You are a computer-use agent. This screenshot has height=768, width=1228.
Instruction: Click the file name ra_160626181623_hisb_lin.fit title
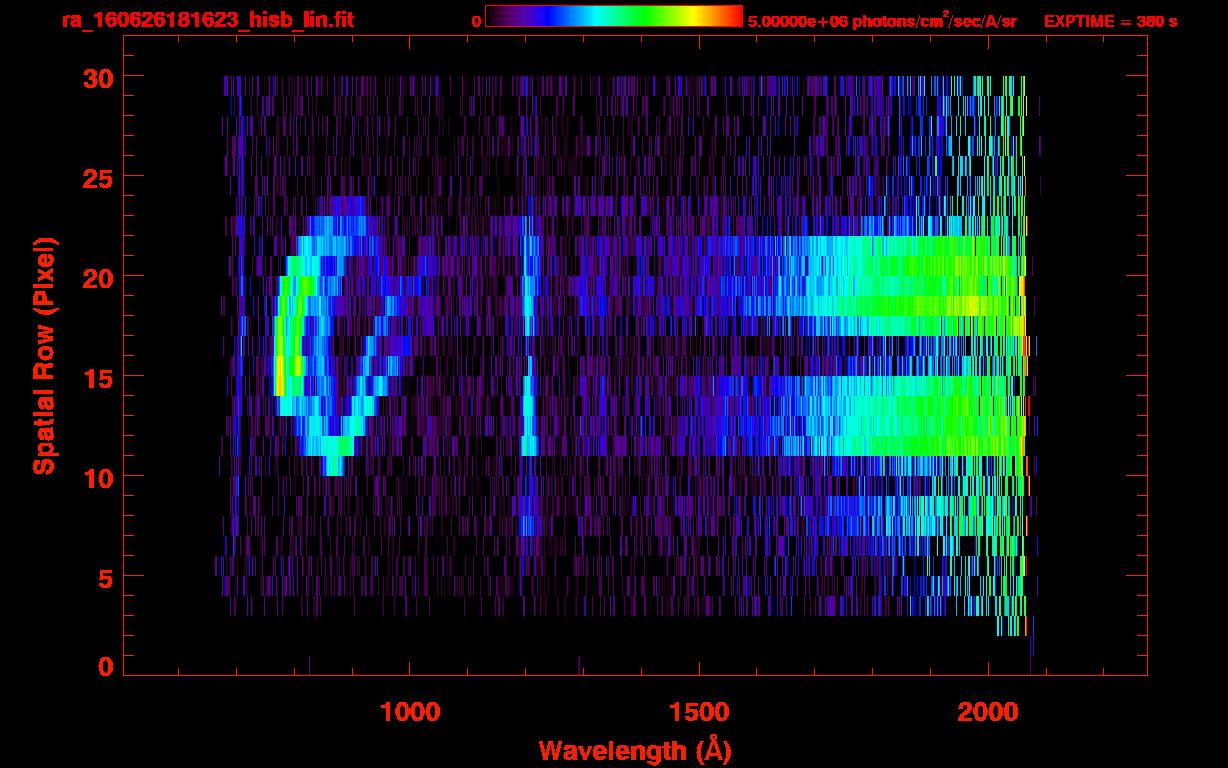click(207, 20)
